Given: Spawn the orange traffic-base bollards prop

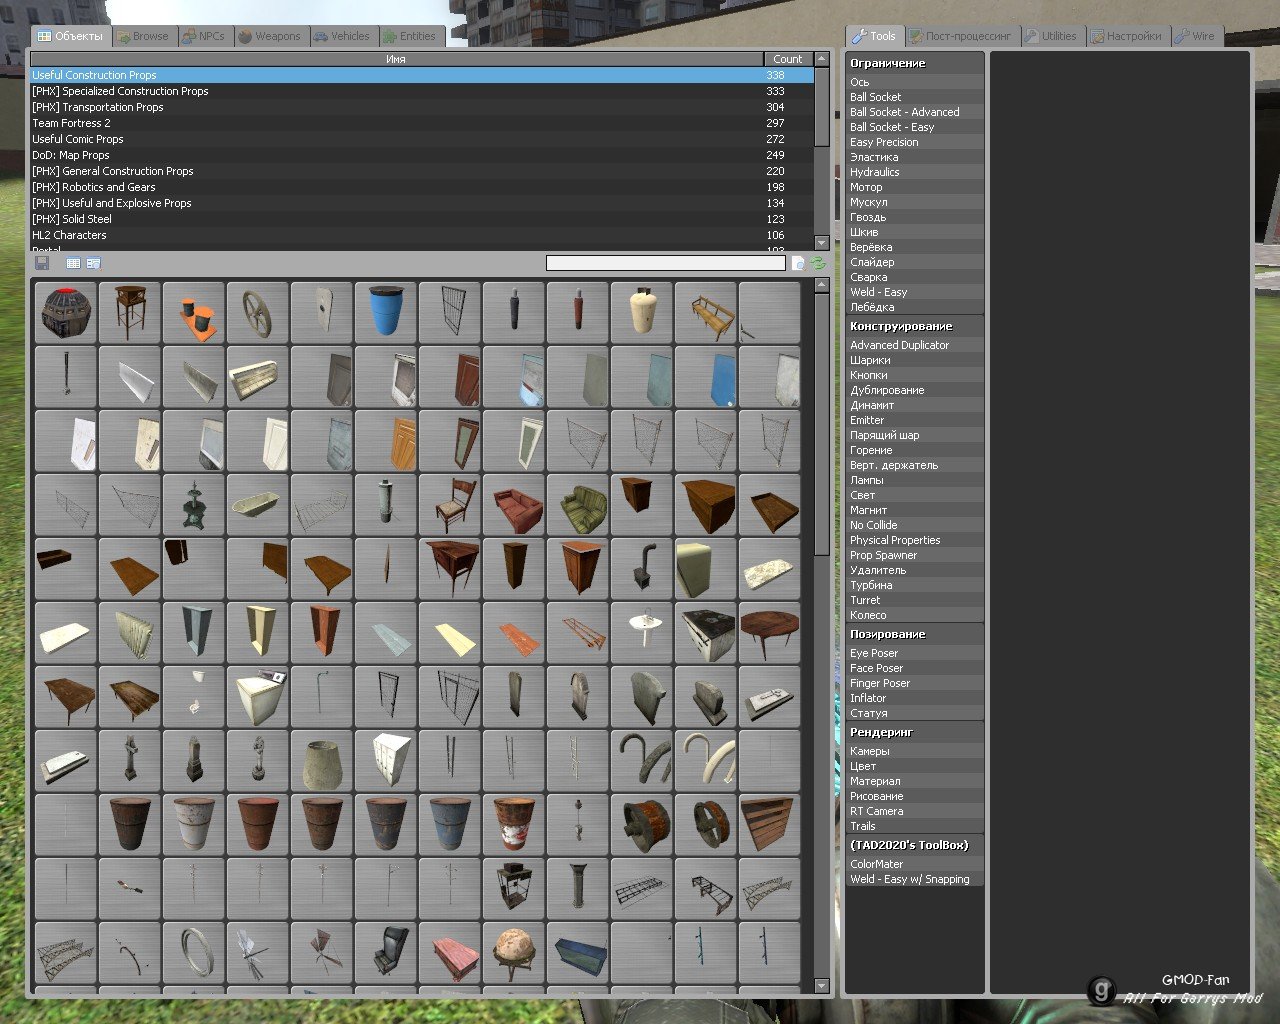Looking at the screenshot, I should 193,313.
